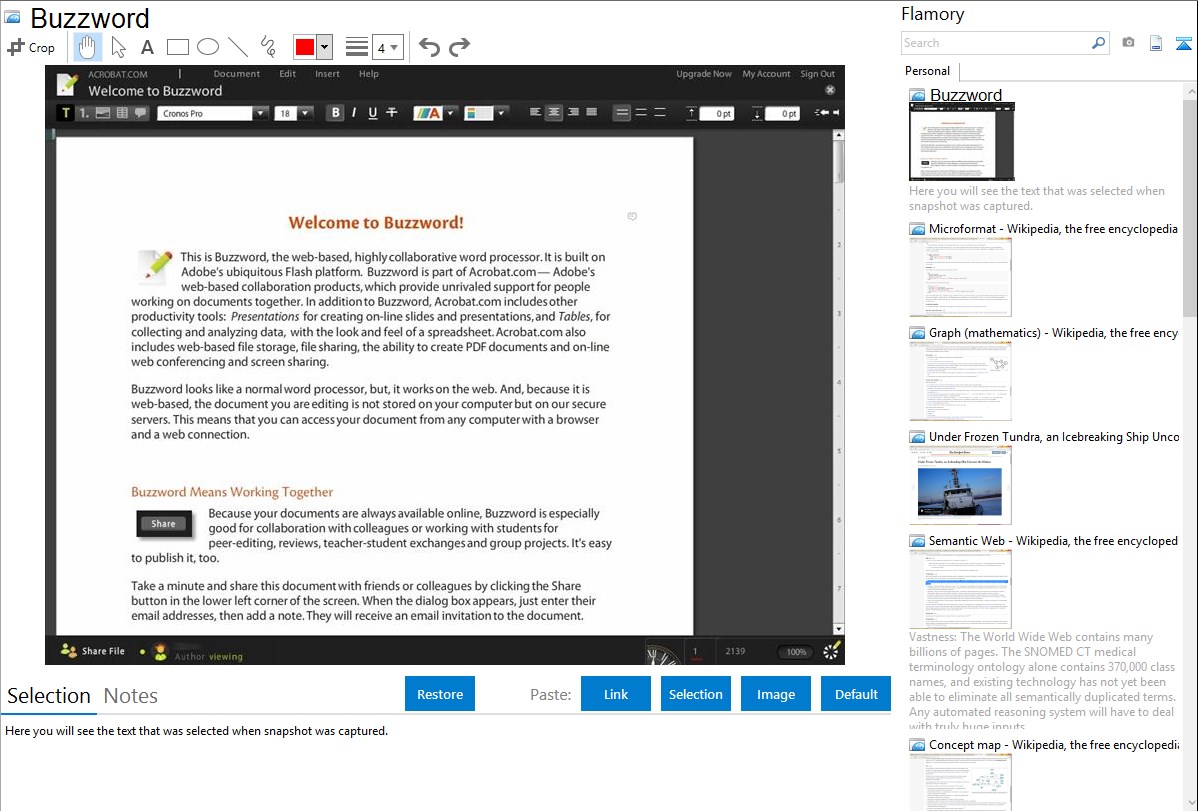The height and width of the screenshot is (811, 1198).
Task: Open the text color dropdown arrow
Action: pyautogui.click(x=450, y=113)
